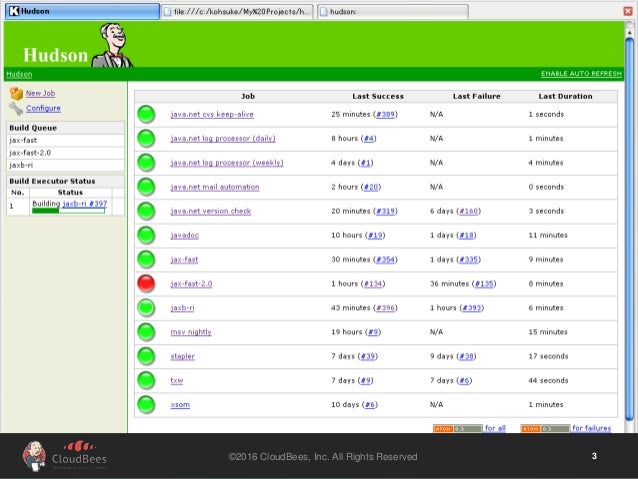The width and height of the screenshot is (638, 479).
Task: Click the page vertical scrollbar thumb
Action: [629, 228]
